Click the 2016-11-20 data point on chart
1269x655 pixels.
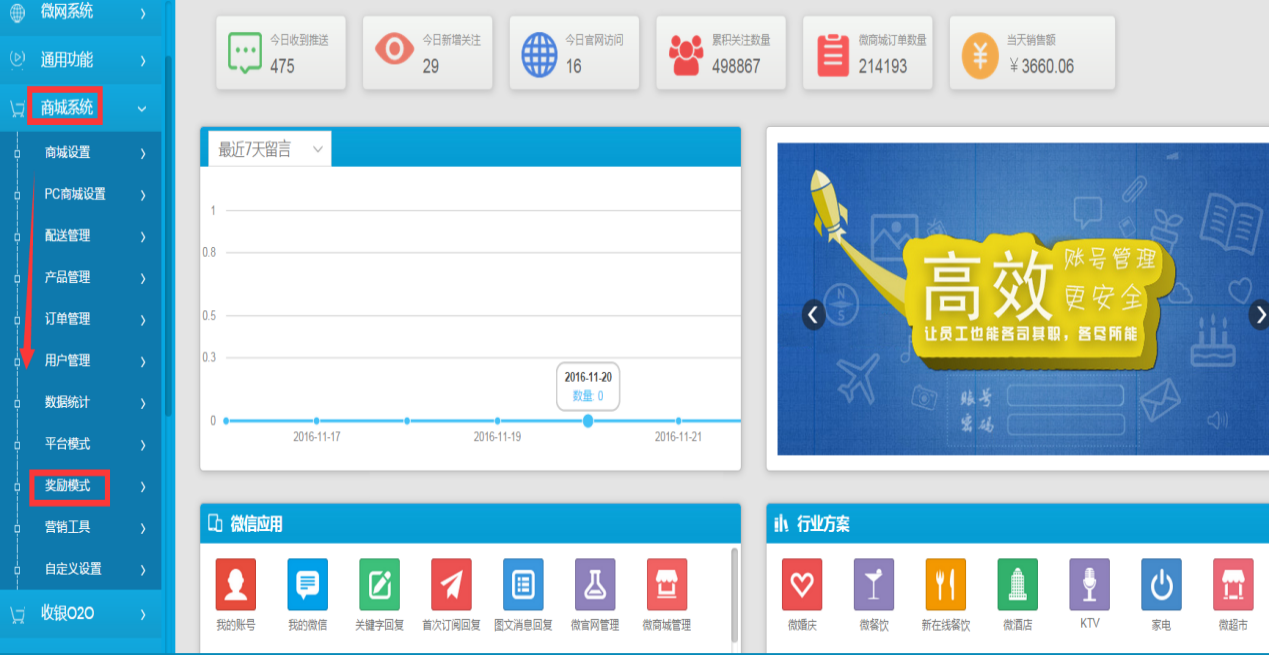(588, 421)
